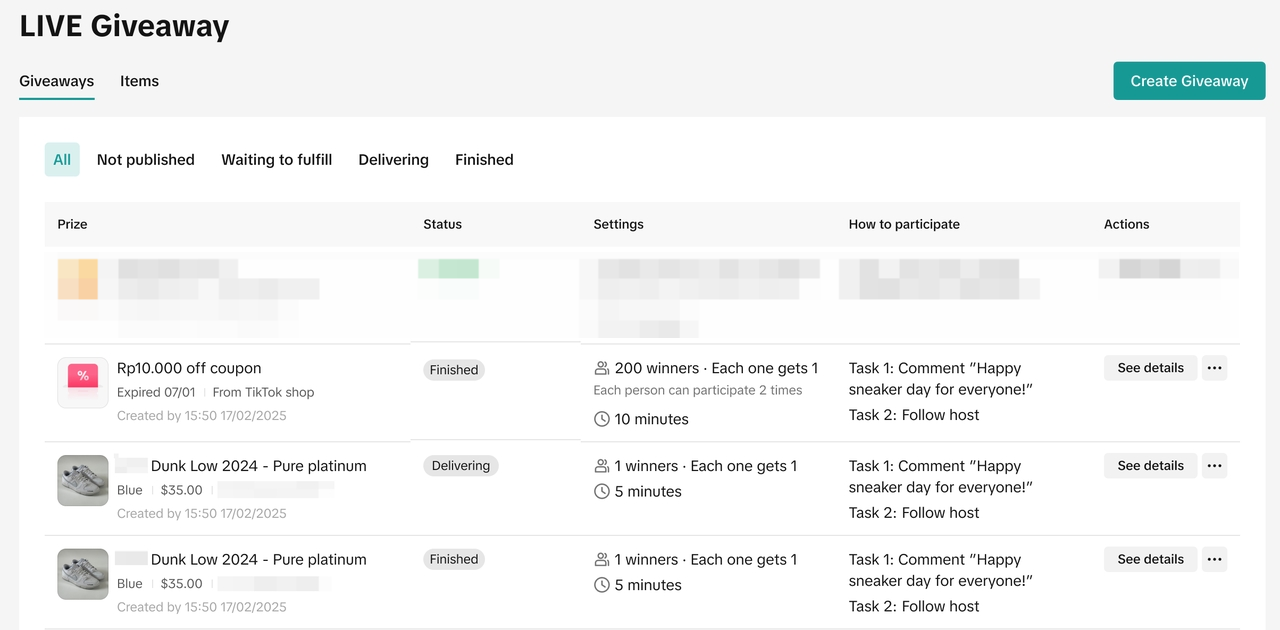
Task: Open more options for coupon giveaway
Action: coord(1214,368)
